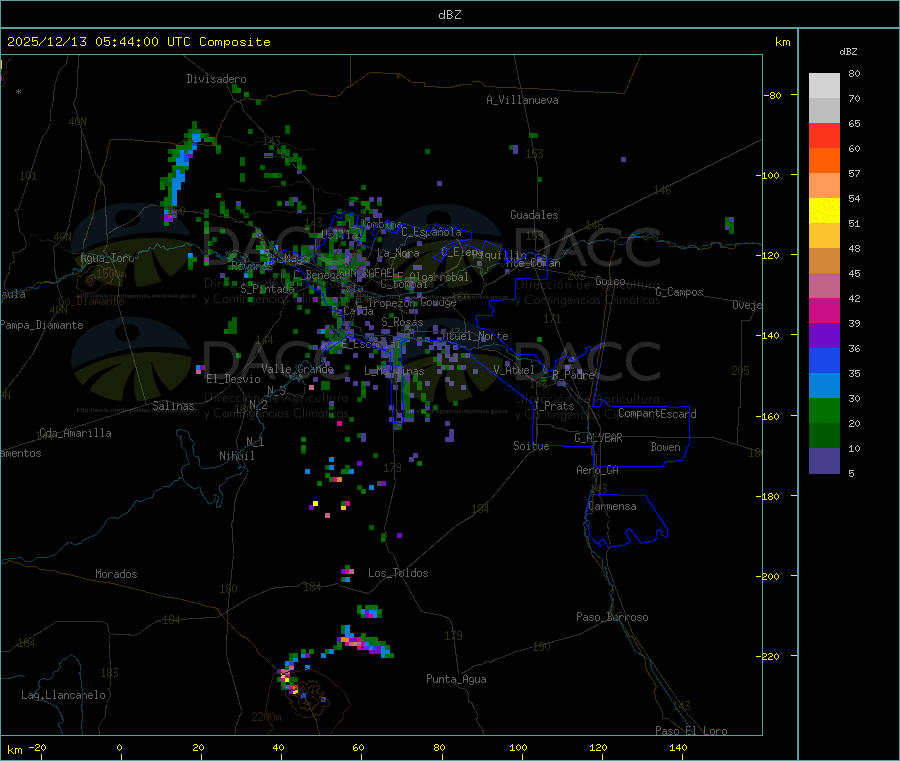Click the Cda_Amarilla label
The image size is (900, 761).
tap(75, 433)
